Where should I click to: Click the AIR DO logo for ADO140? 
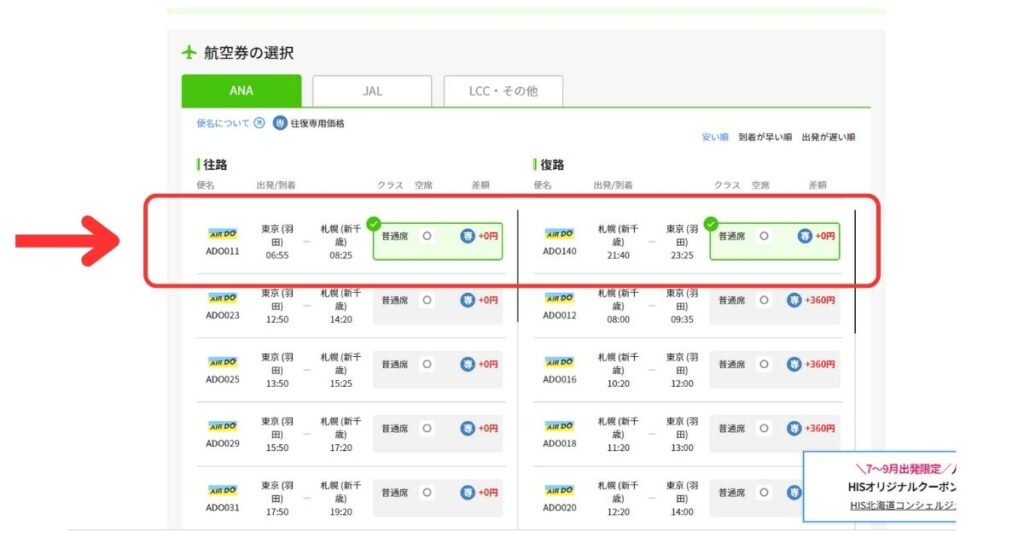(x=560, y=234)
